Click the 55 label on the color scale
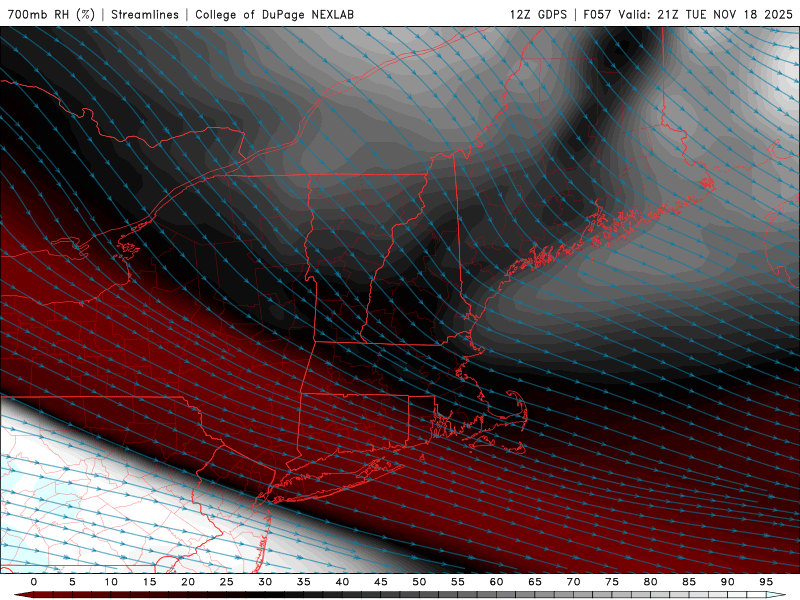800x600 pixels. (x=458, y=582)
